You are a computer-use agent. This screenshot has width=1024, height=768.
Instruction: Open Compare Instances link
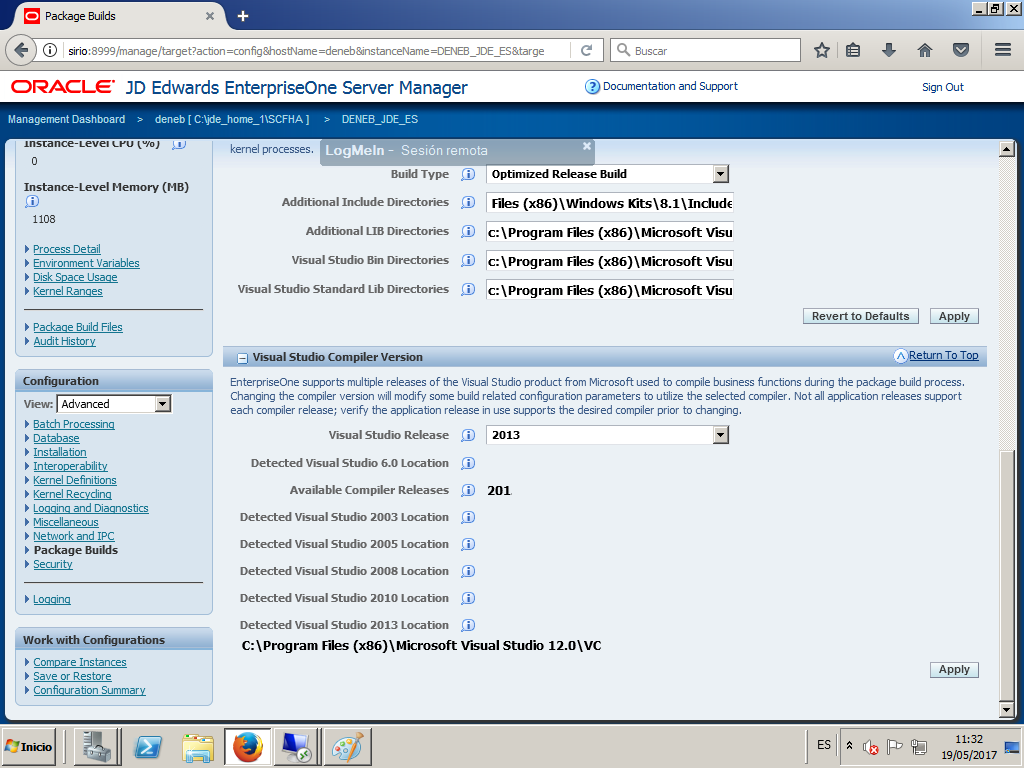click(80, 662)
